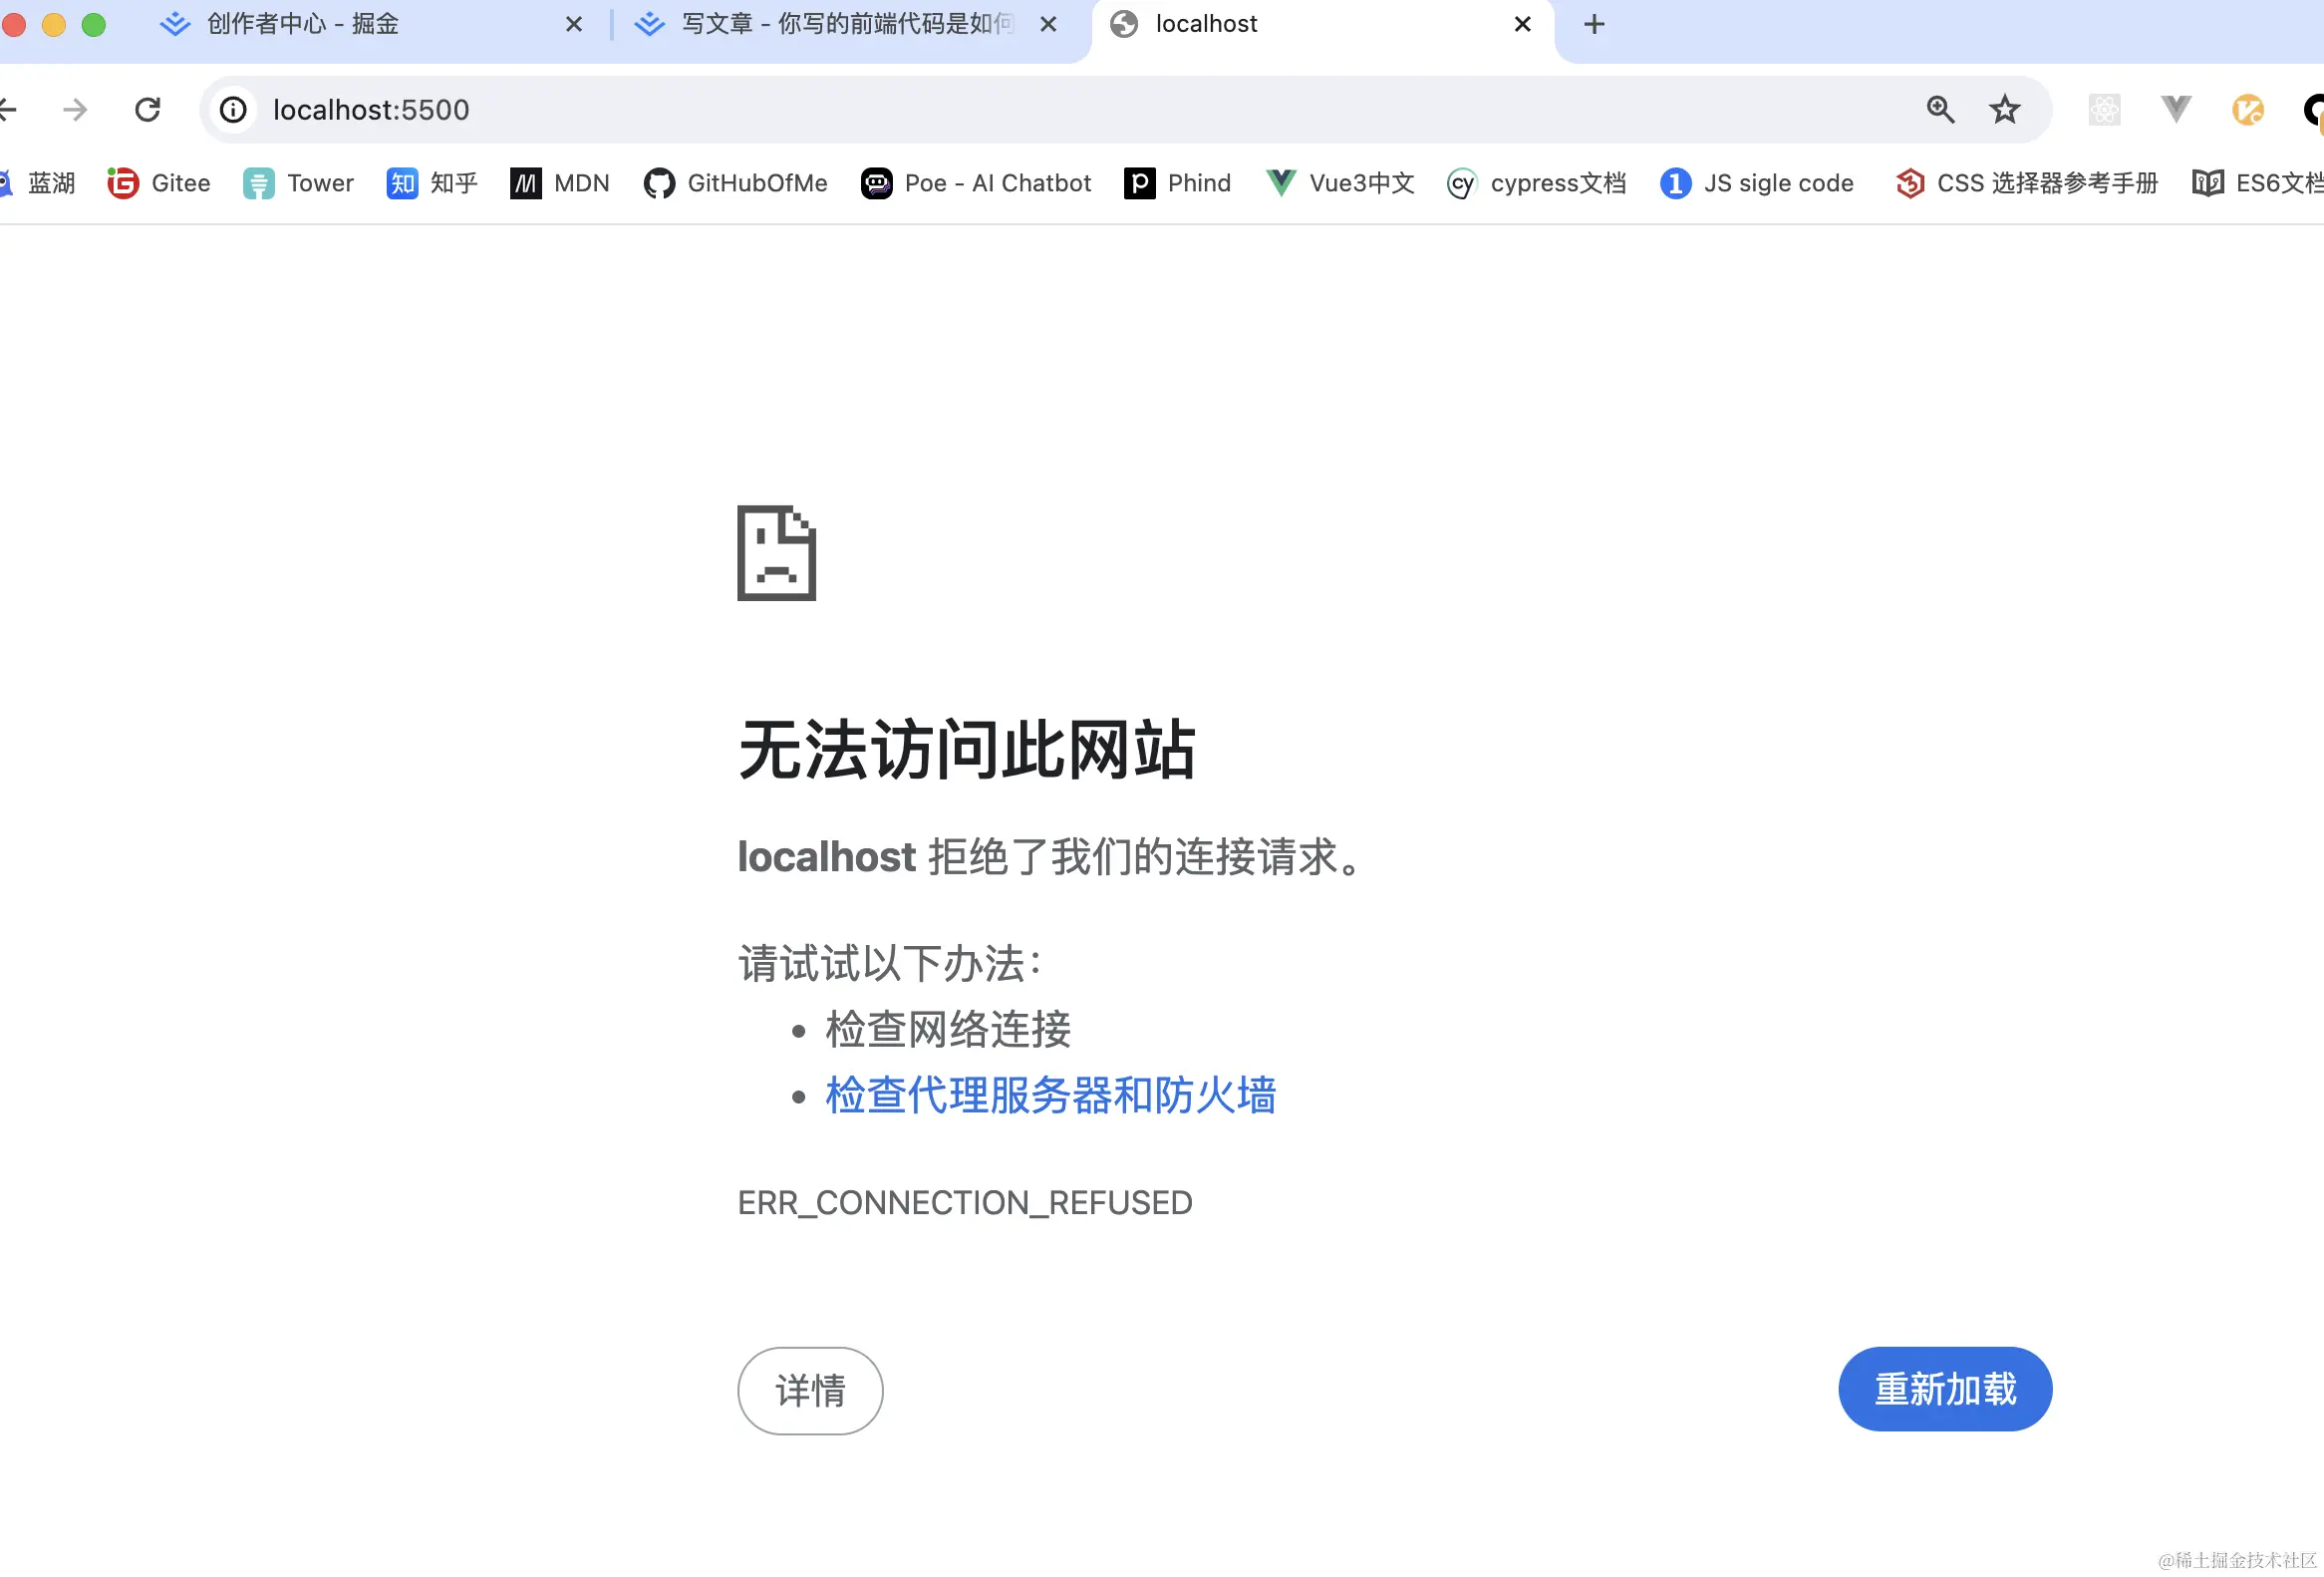The image size is (2324, 1577).
Task: Close the localhost tab
Action: pyautogui.click(x=1523, y=24)
